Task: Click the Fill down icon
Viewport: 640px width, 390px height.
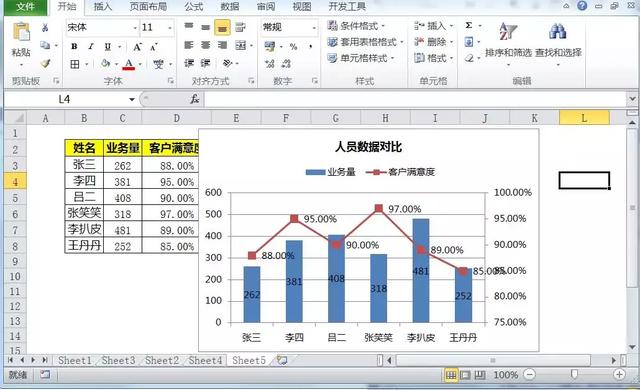Action: [x=469, y=42]
